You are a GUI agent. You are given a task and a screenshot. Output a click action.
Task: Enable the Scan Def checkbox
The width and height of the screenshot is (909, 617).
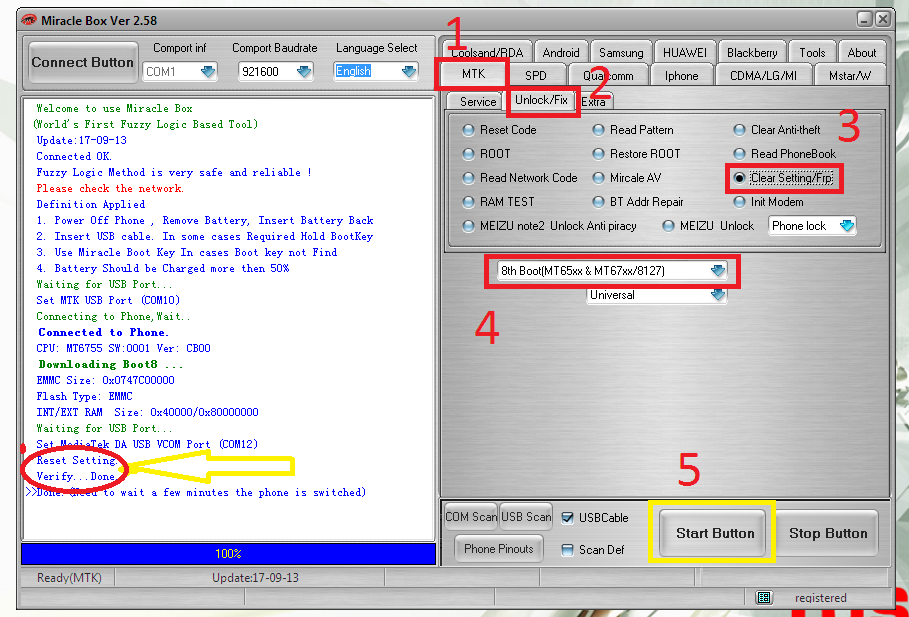592,550
